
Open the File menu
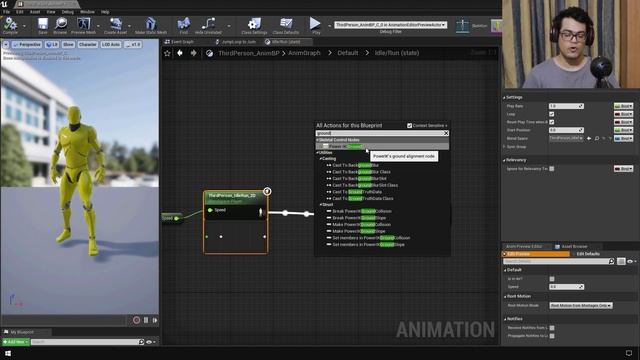tap(7, 12)
